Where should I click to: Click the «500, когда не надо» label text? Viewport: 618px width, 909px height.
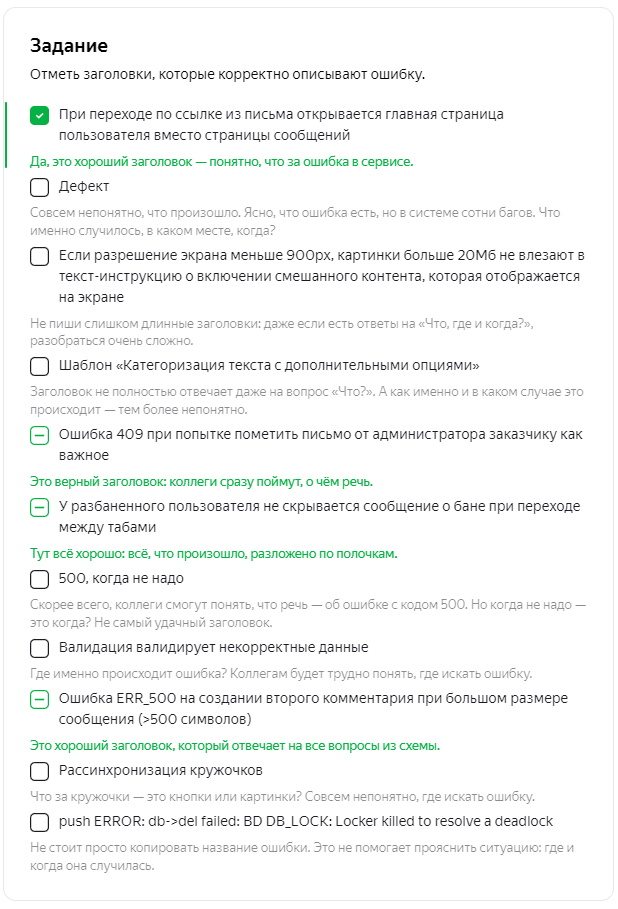point(121,579)
